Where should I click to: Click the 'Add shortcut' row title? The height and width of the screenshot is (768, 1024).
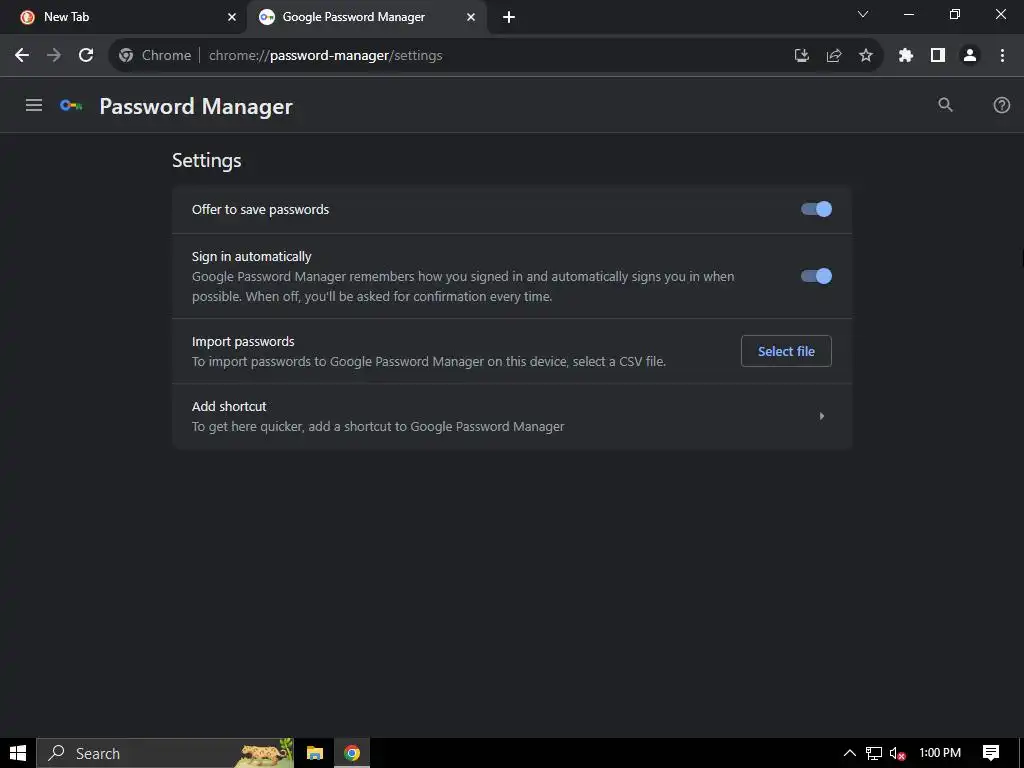(x=229, y=406)
